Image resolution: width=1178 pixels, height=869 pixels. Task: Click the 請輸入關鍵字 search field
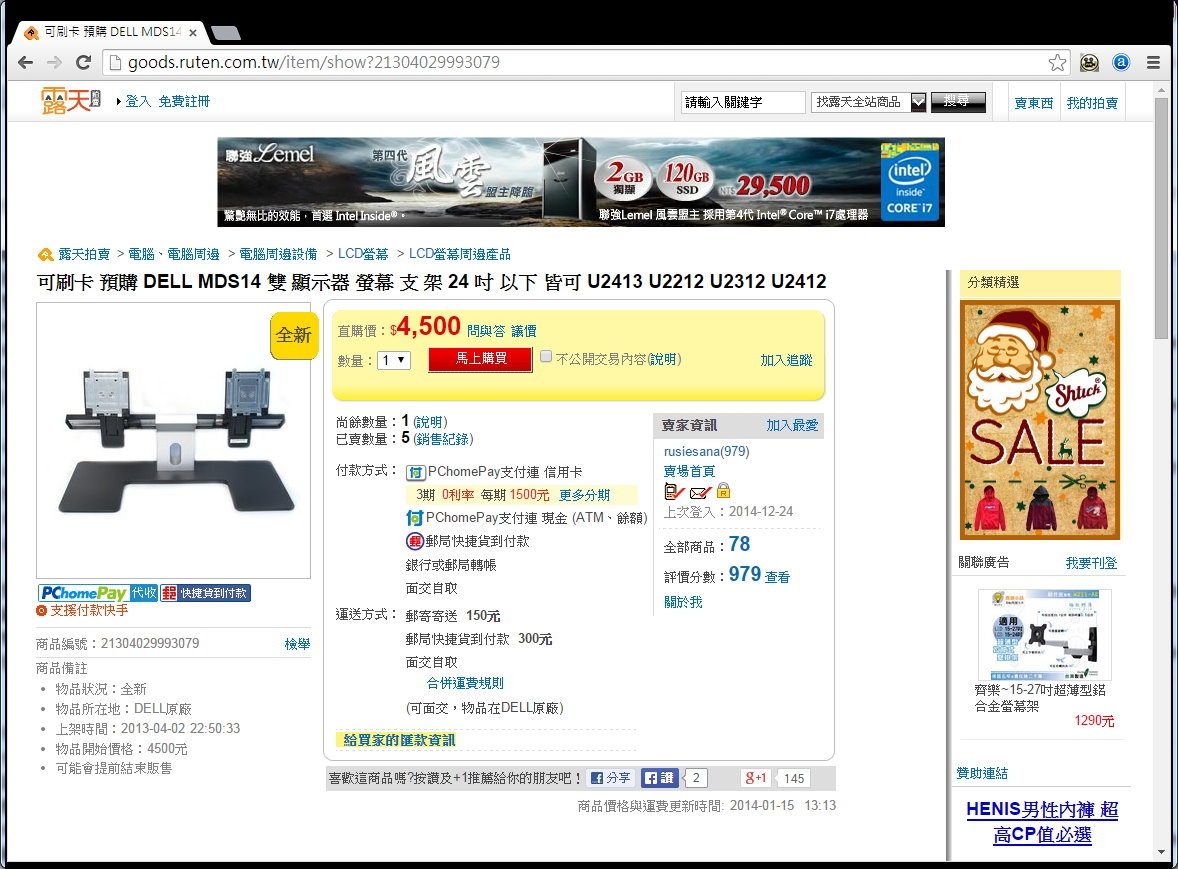pos(743,102)
